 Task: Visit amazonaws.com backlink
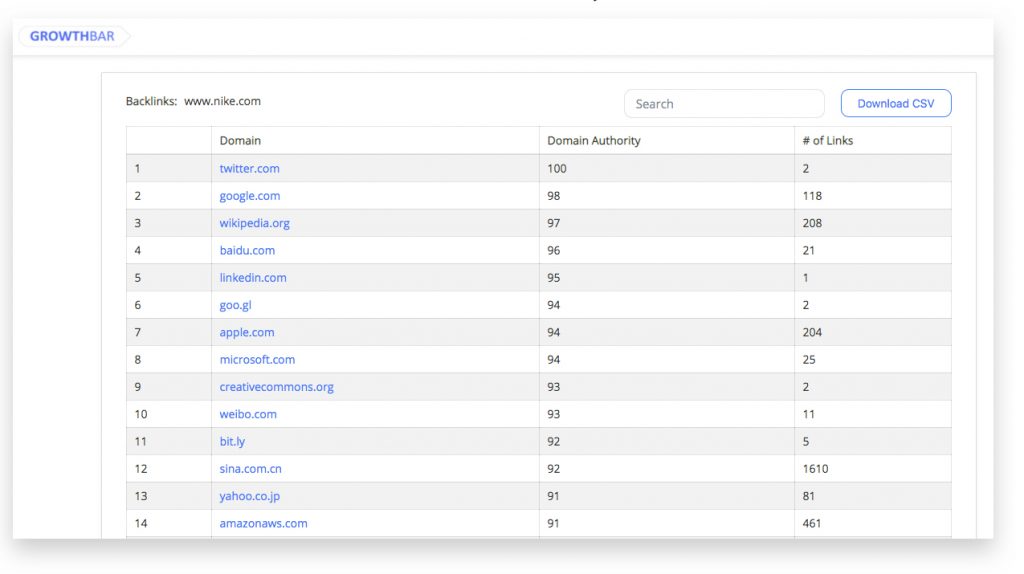point(263,523)
